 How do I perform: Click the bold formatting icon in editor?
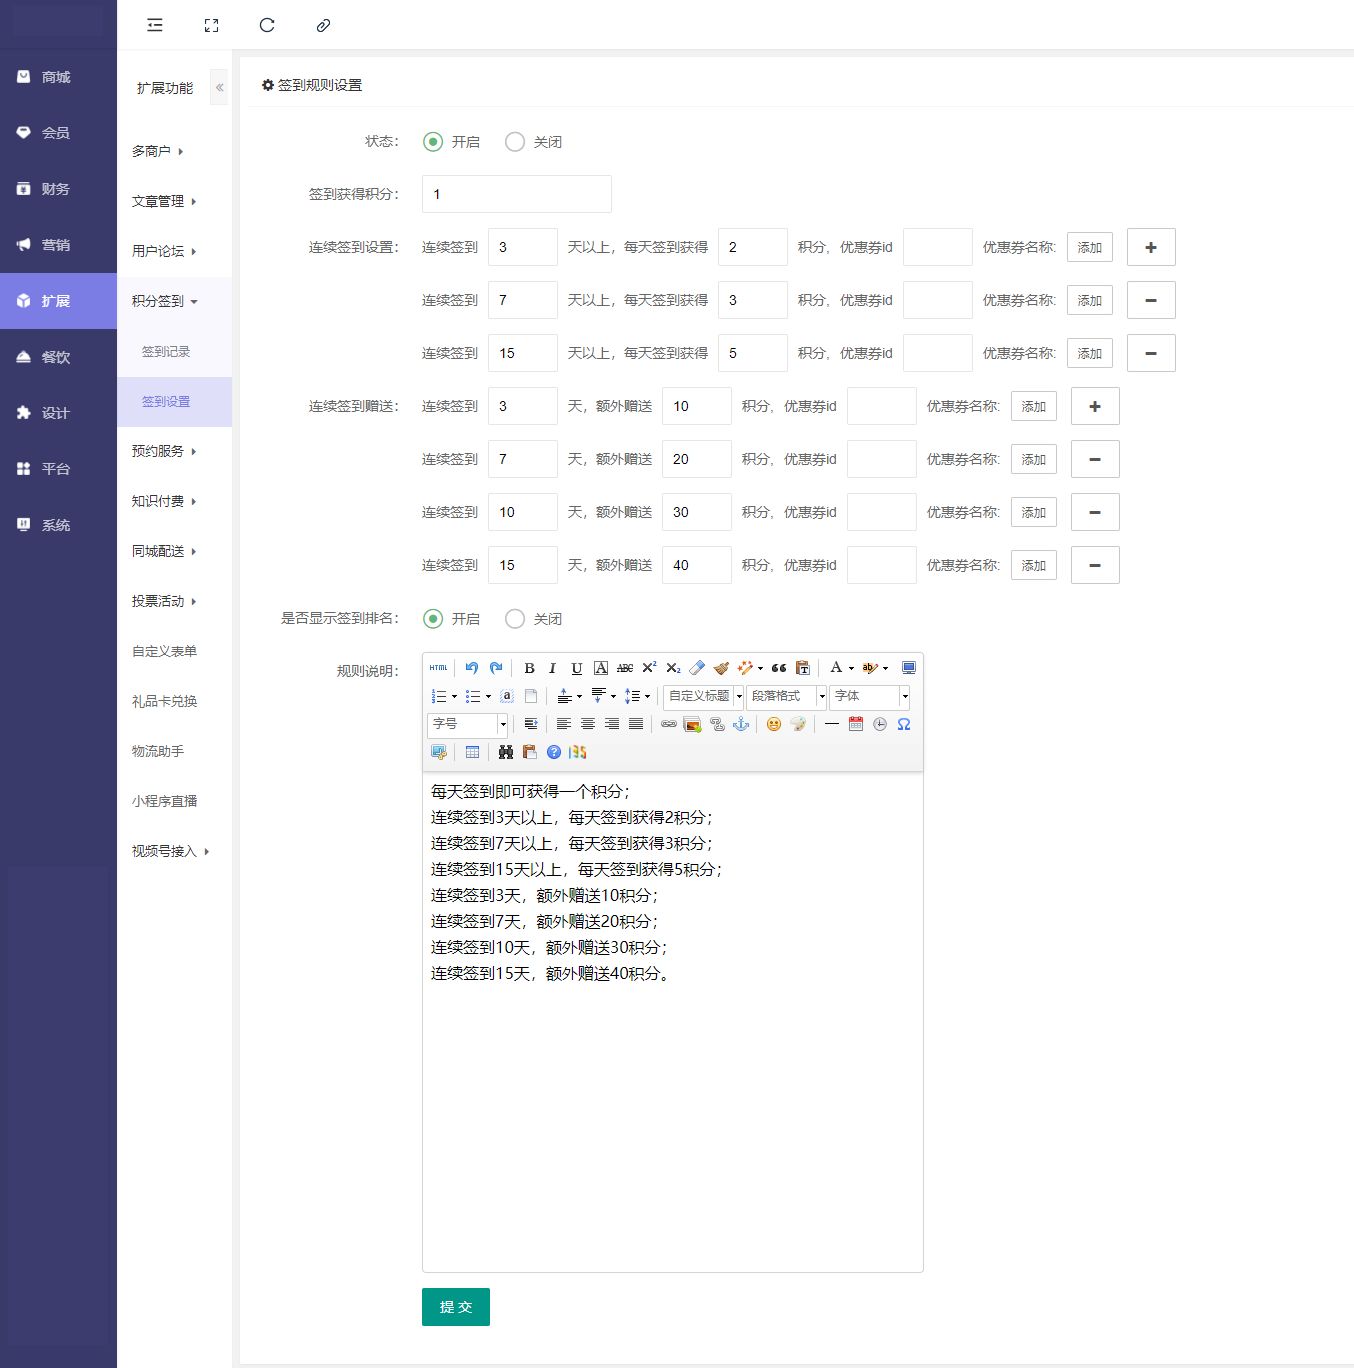pos(529,668)
